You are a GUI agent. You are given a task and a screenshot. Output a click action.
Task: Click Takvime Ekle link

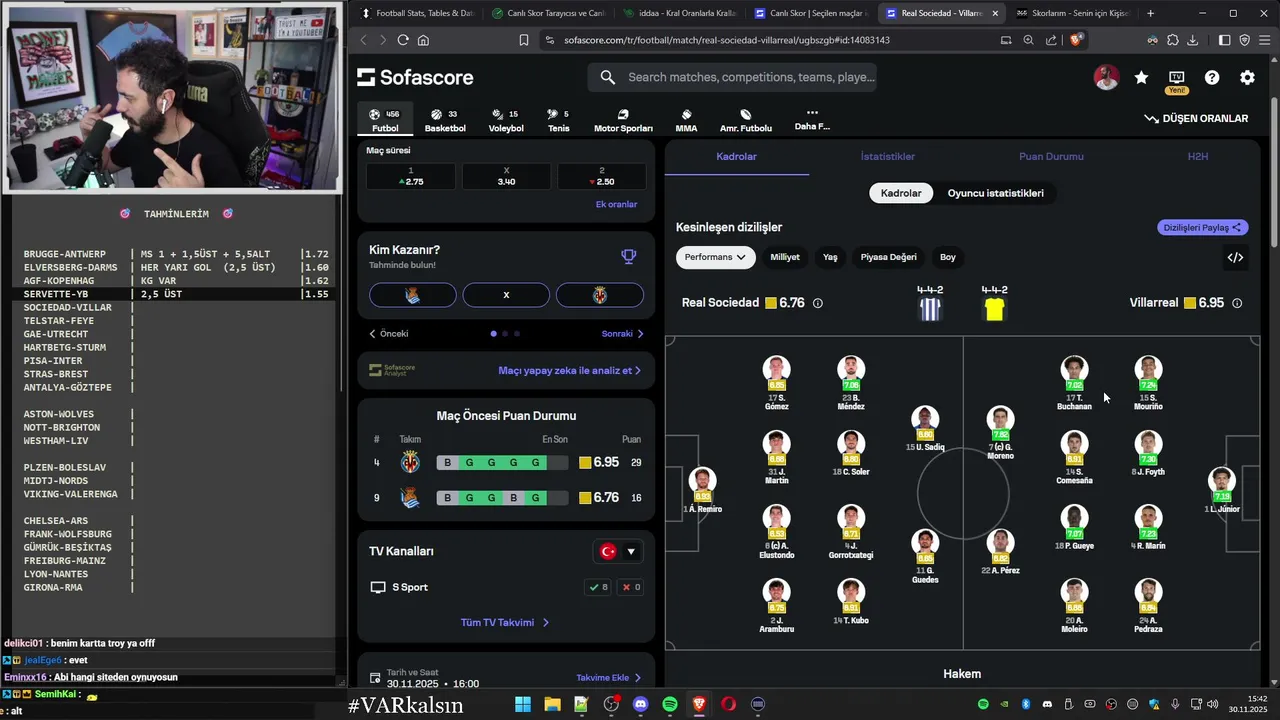(610, 677)
